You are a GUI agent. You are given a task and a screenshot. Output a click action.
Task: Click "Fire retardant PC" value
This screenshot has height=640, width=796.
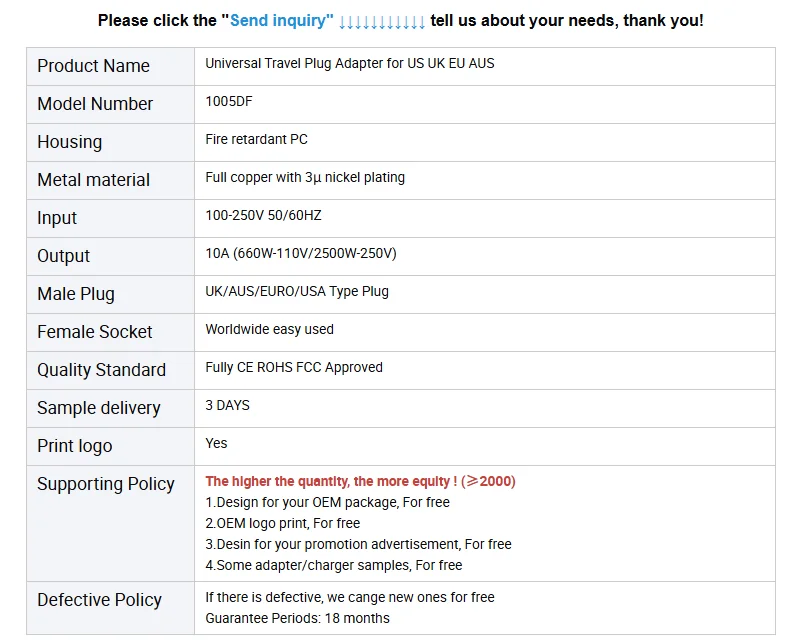(x=256, y=140)
